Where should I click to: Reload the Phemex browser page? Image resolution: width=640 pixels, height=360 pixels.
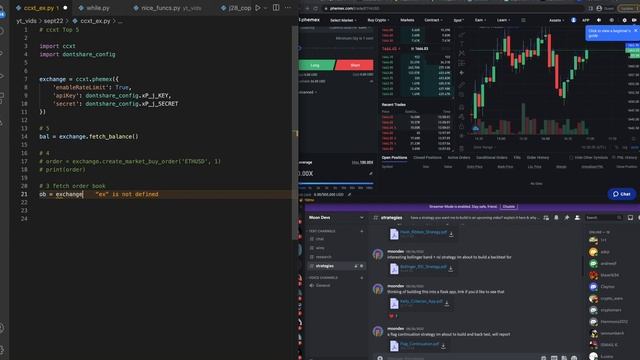(x=316, y=8)
